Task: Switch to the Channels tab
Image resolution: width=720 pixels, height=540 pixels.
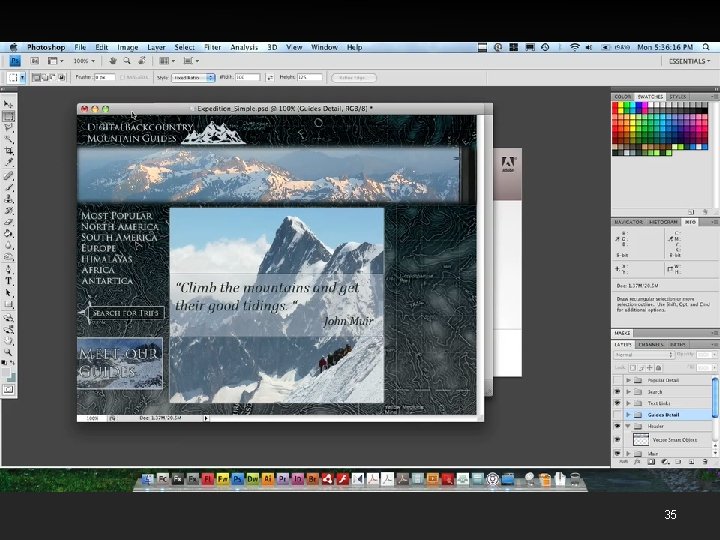Action: [x=651, y=344]
